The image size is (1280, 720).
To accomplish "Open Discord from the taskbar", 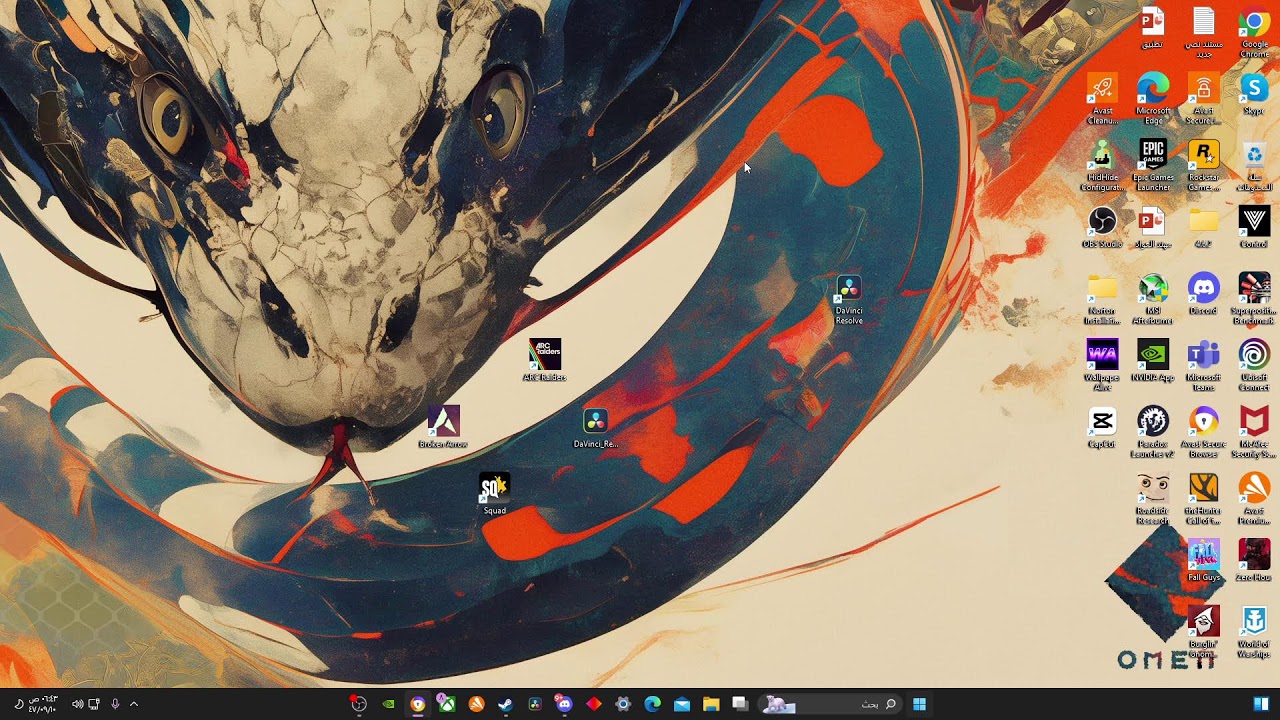I will click(564, 704).
